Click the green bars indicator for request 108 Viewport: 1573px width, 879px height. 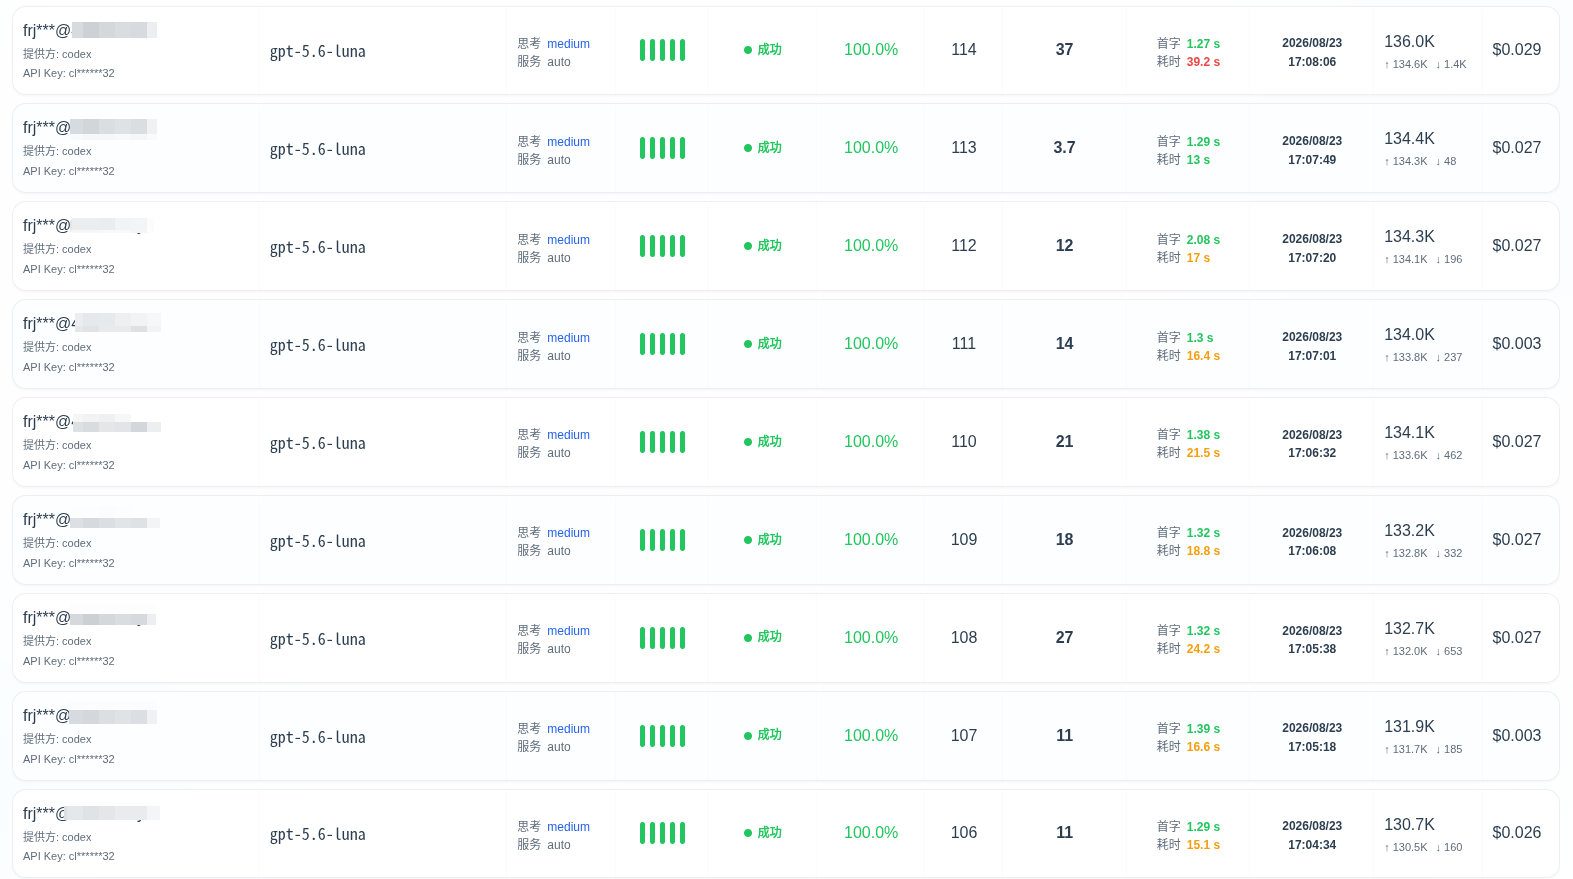click(x=662, y=638)
